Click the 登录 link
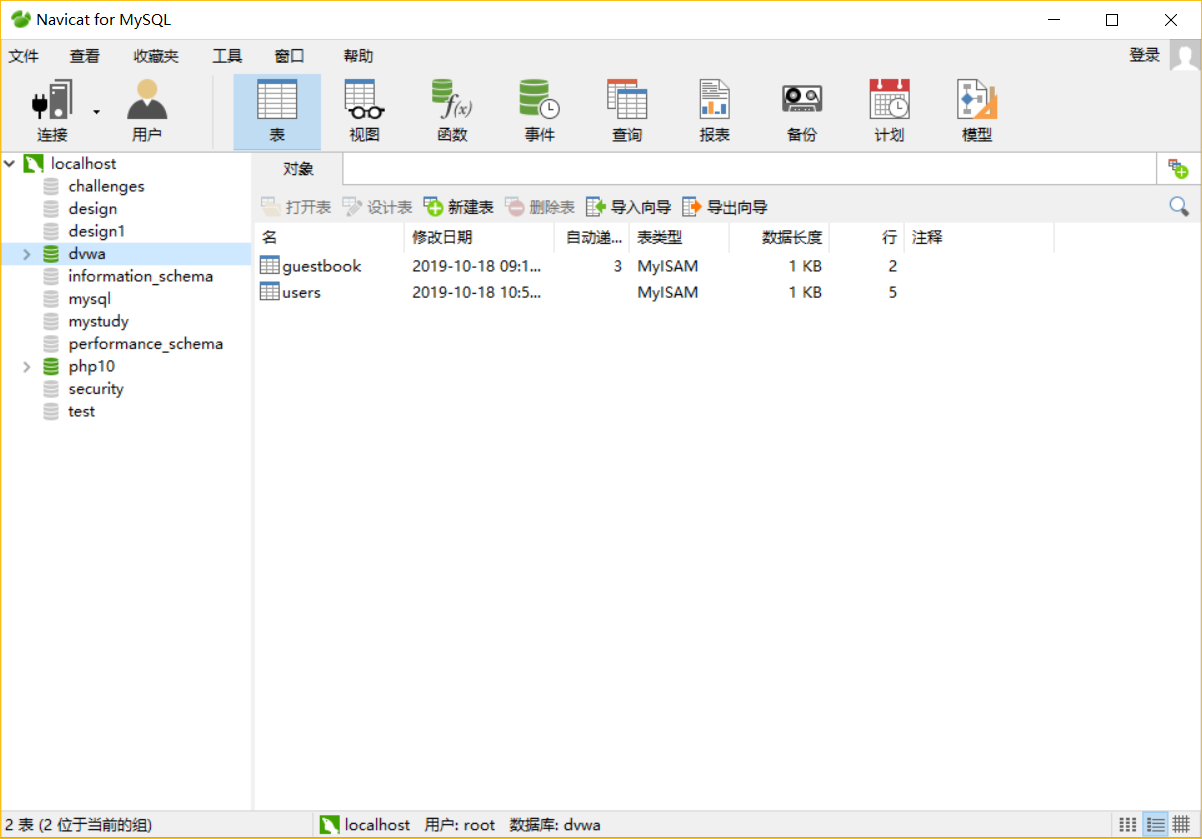Screen dimensions: 1202x839 [x=1144, y=55]
